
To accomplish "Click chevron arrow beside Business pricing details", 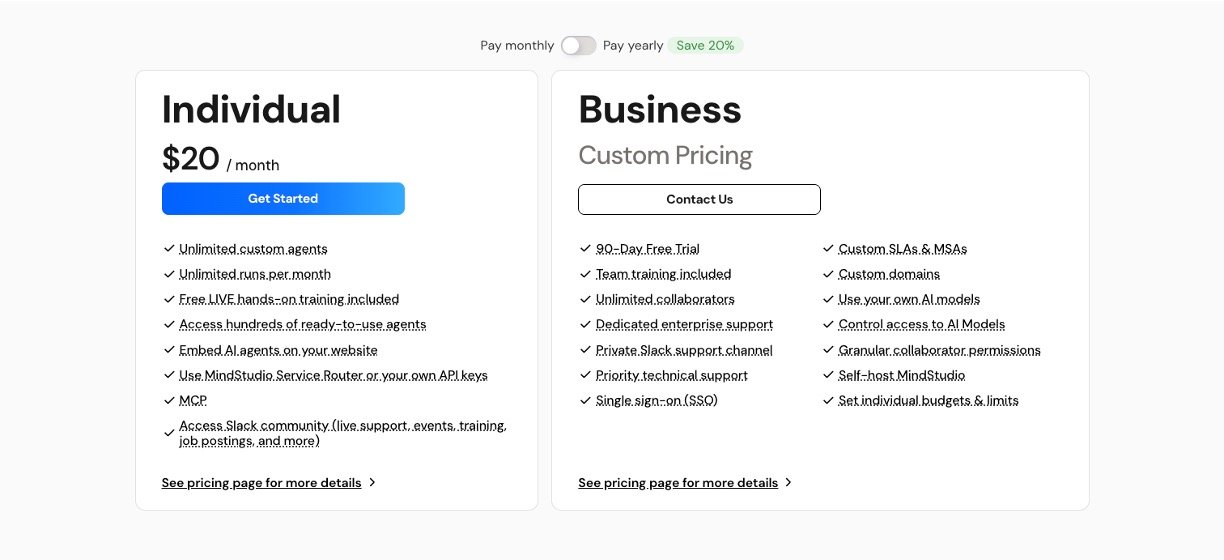I will (x=788, y=482).
